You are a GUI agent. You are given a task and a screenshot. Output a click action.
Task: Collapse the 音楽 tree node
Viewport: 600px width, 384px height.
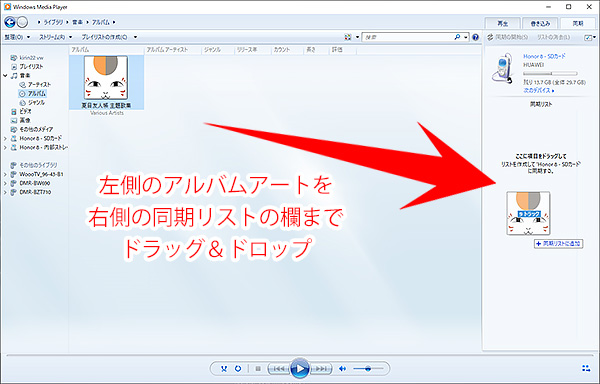[x=5, y=76]
